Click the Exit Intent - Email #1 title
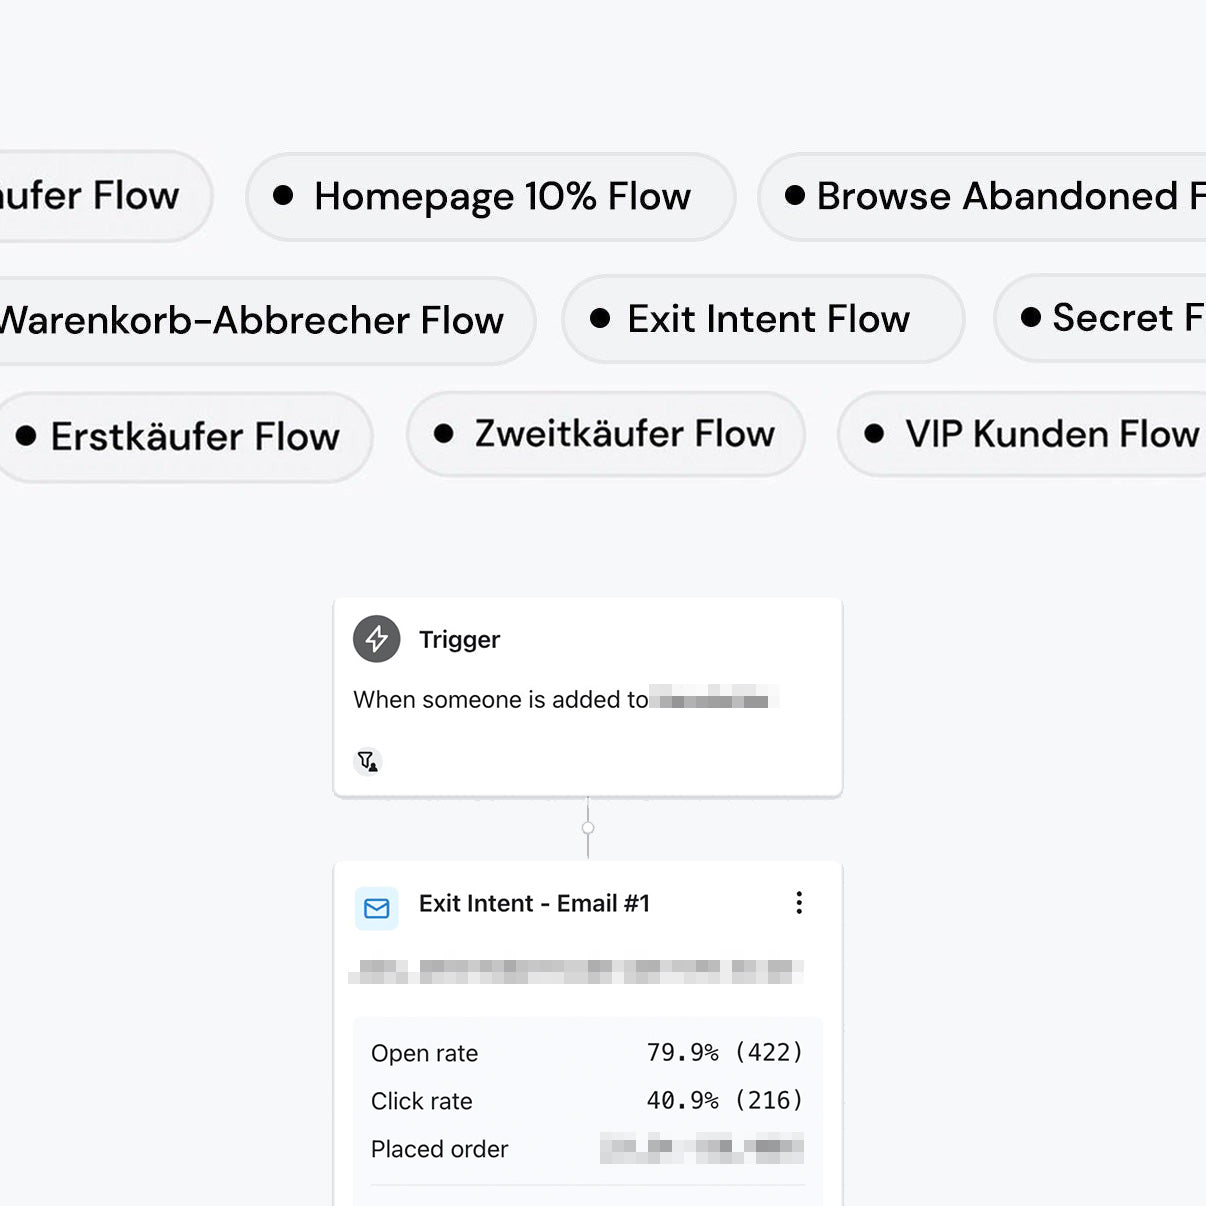The width and height of the screenshot is (1206, 1206). 534,904
